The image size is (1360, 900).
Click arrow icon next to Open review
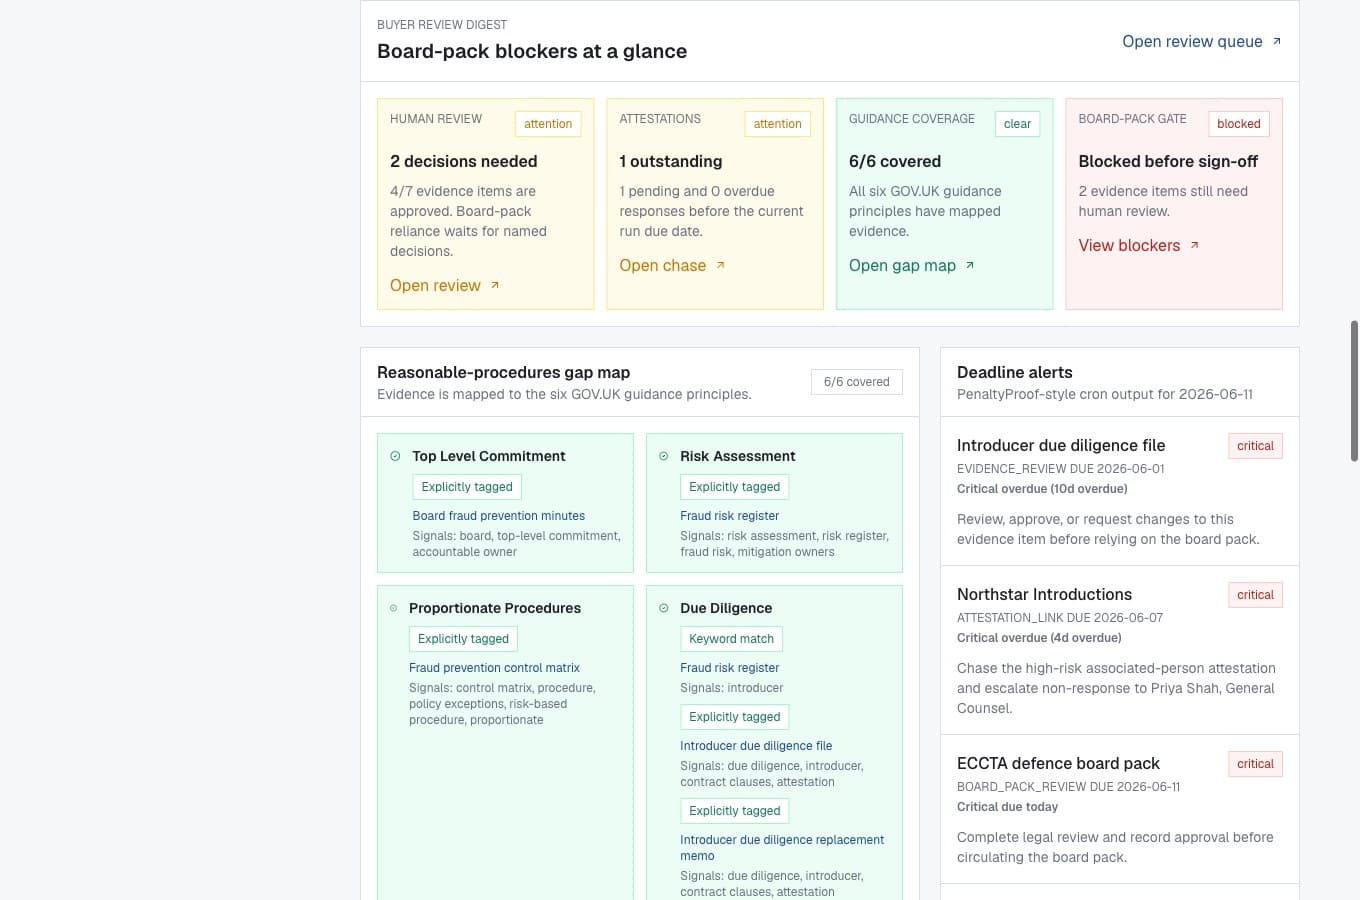(x=494, y=285)
